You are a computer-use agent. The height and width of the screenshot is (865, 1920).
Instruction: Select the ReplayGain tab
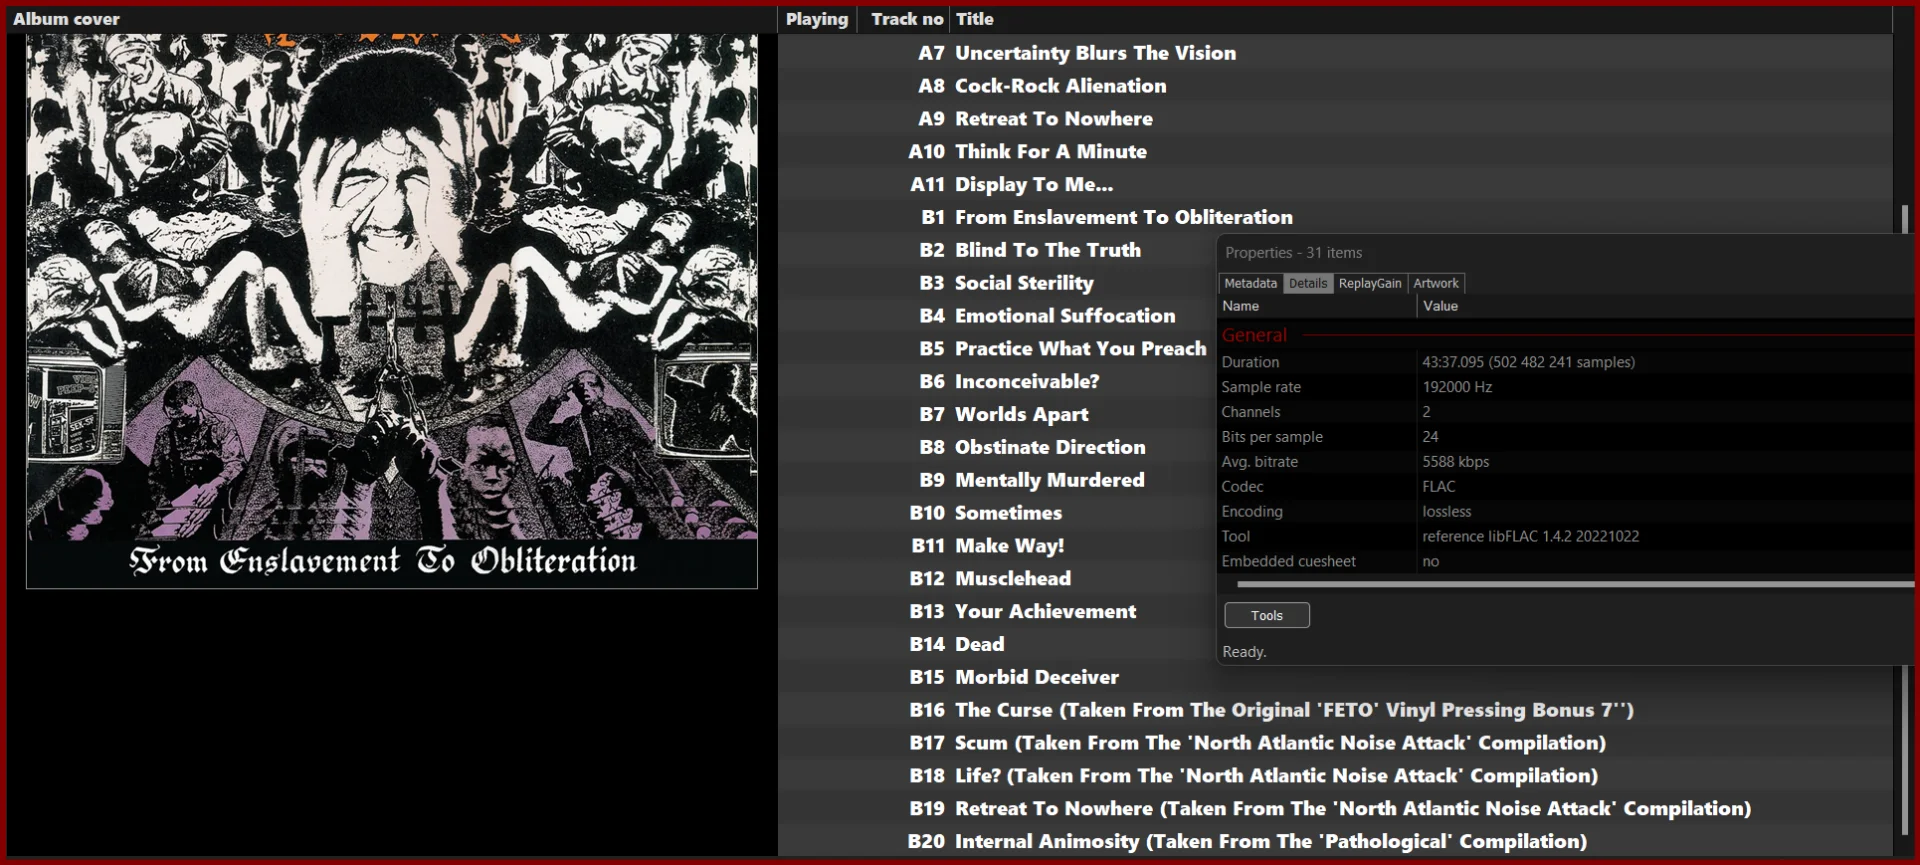[1370, 283]
